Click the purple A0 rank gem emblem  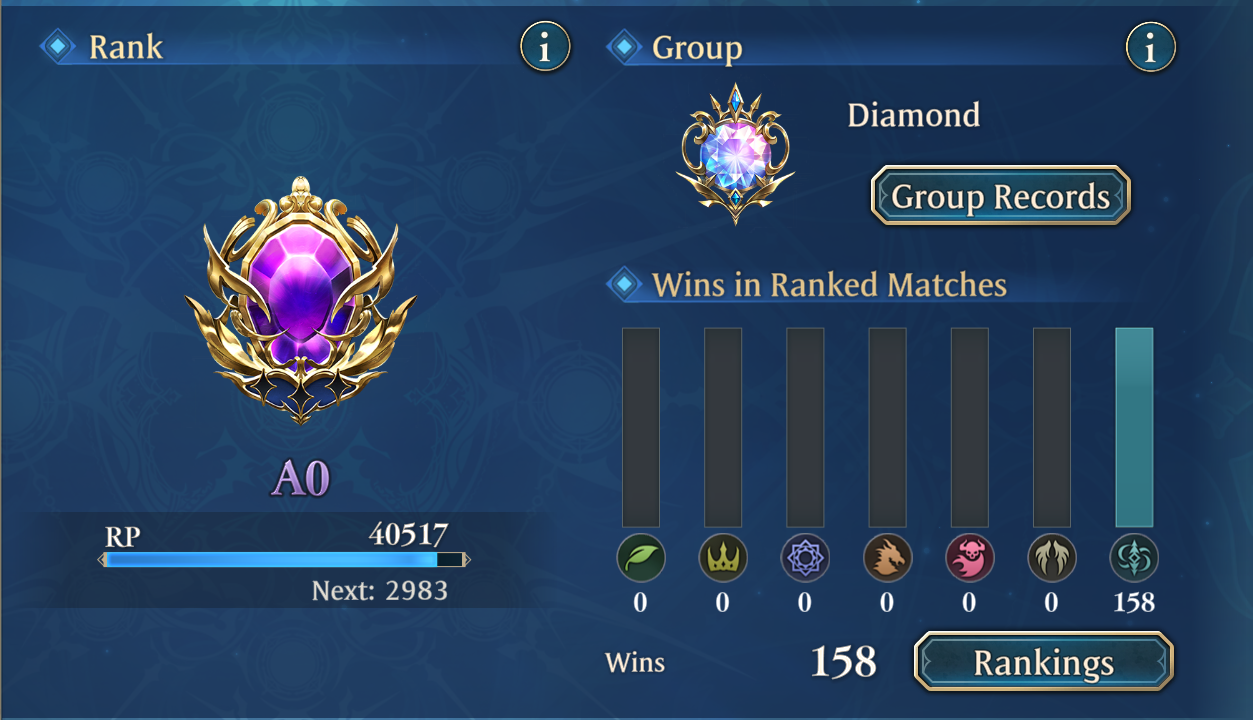(x=300, y=299)
